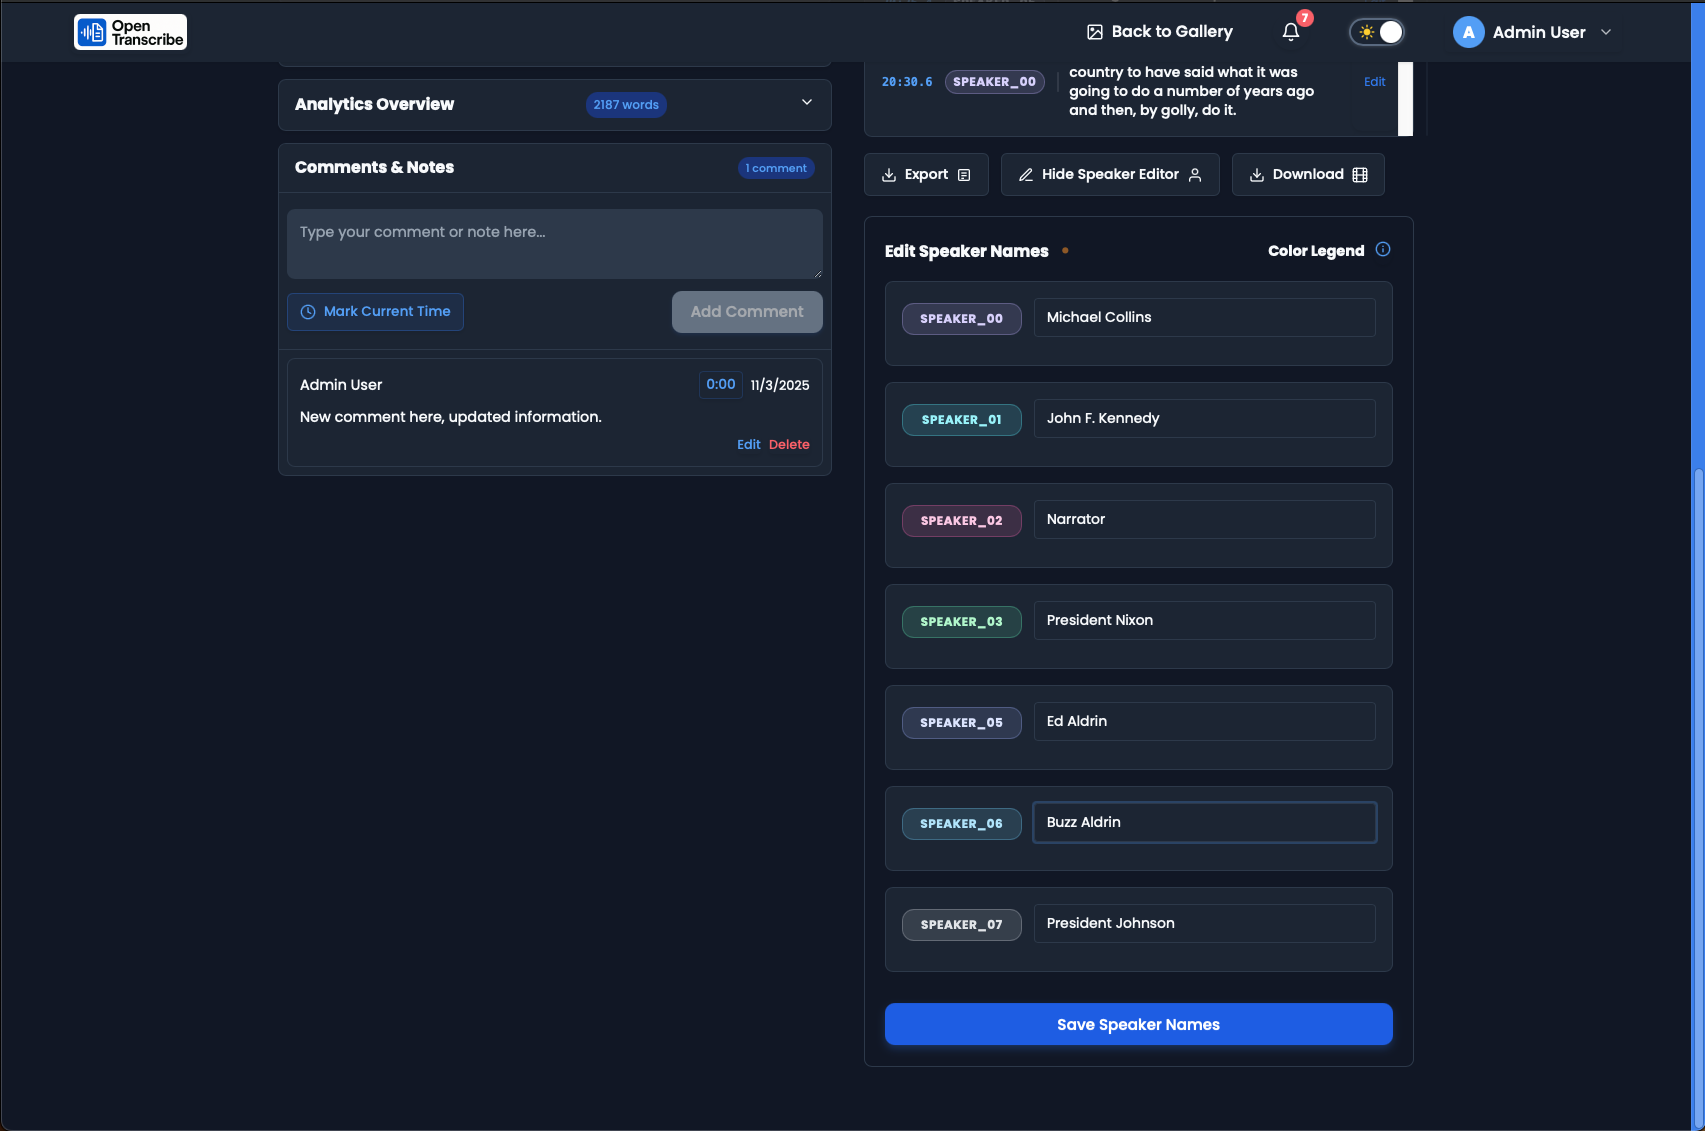Viewport: 1705px width, 1131px height.
Task: Click the SPEAKER_05 badge
Action: pos(961,723)
